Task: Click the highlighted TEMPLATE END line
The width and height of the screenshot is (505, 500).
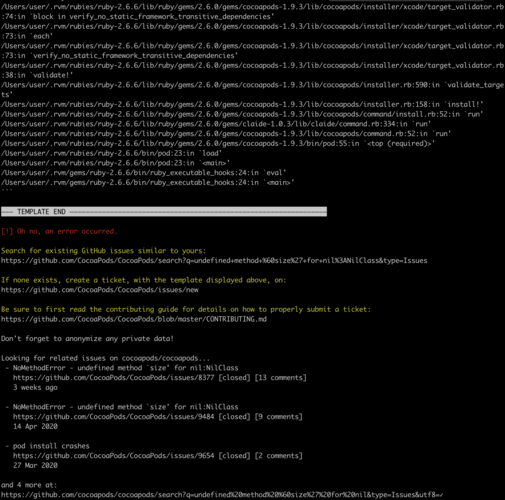Action: 164,212
